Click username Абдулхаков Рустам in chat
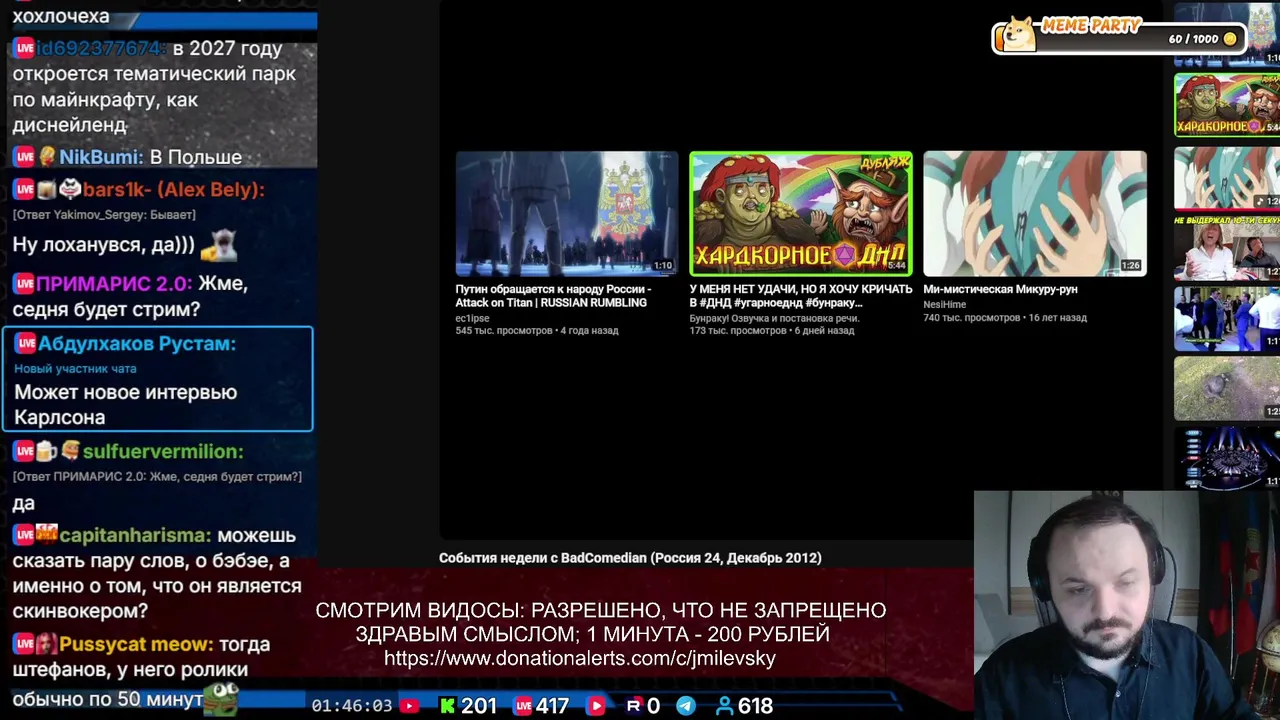 click(x=137, y=344)
